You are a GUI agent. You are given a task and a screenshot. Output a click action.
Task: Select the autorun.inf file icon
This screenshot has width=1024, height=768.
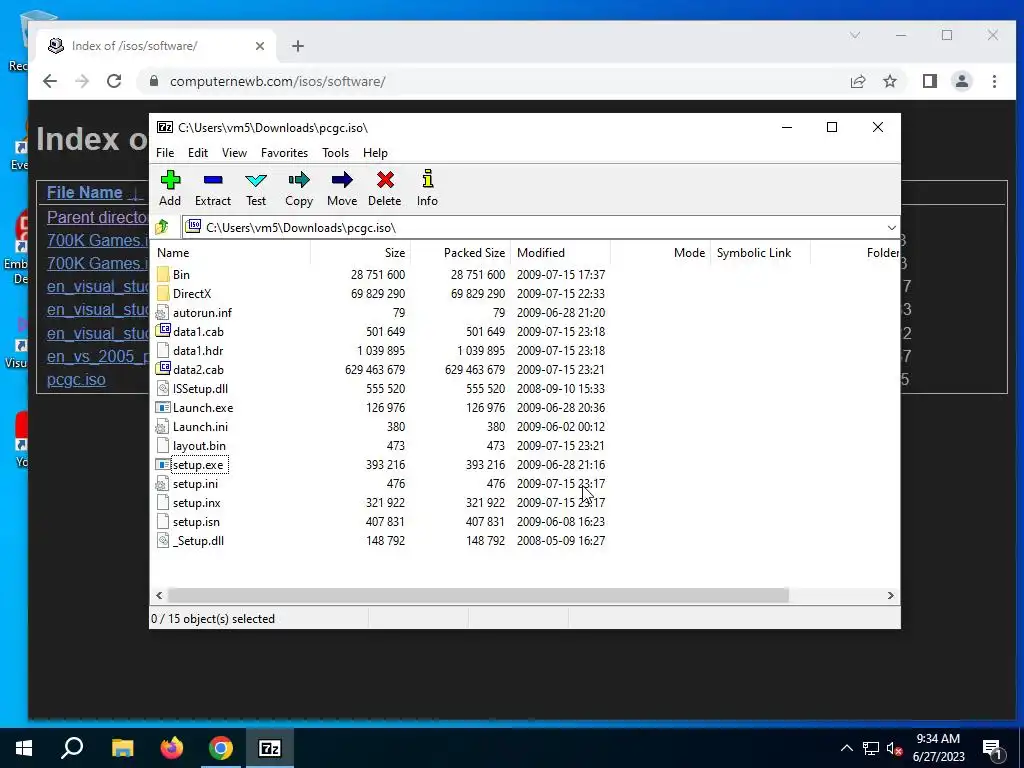point(163,313)
